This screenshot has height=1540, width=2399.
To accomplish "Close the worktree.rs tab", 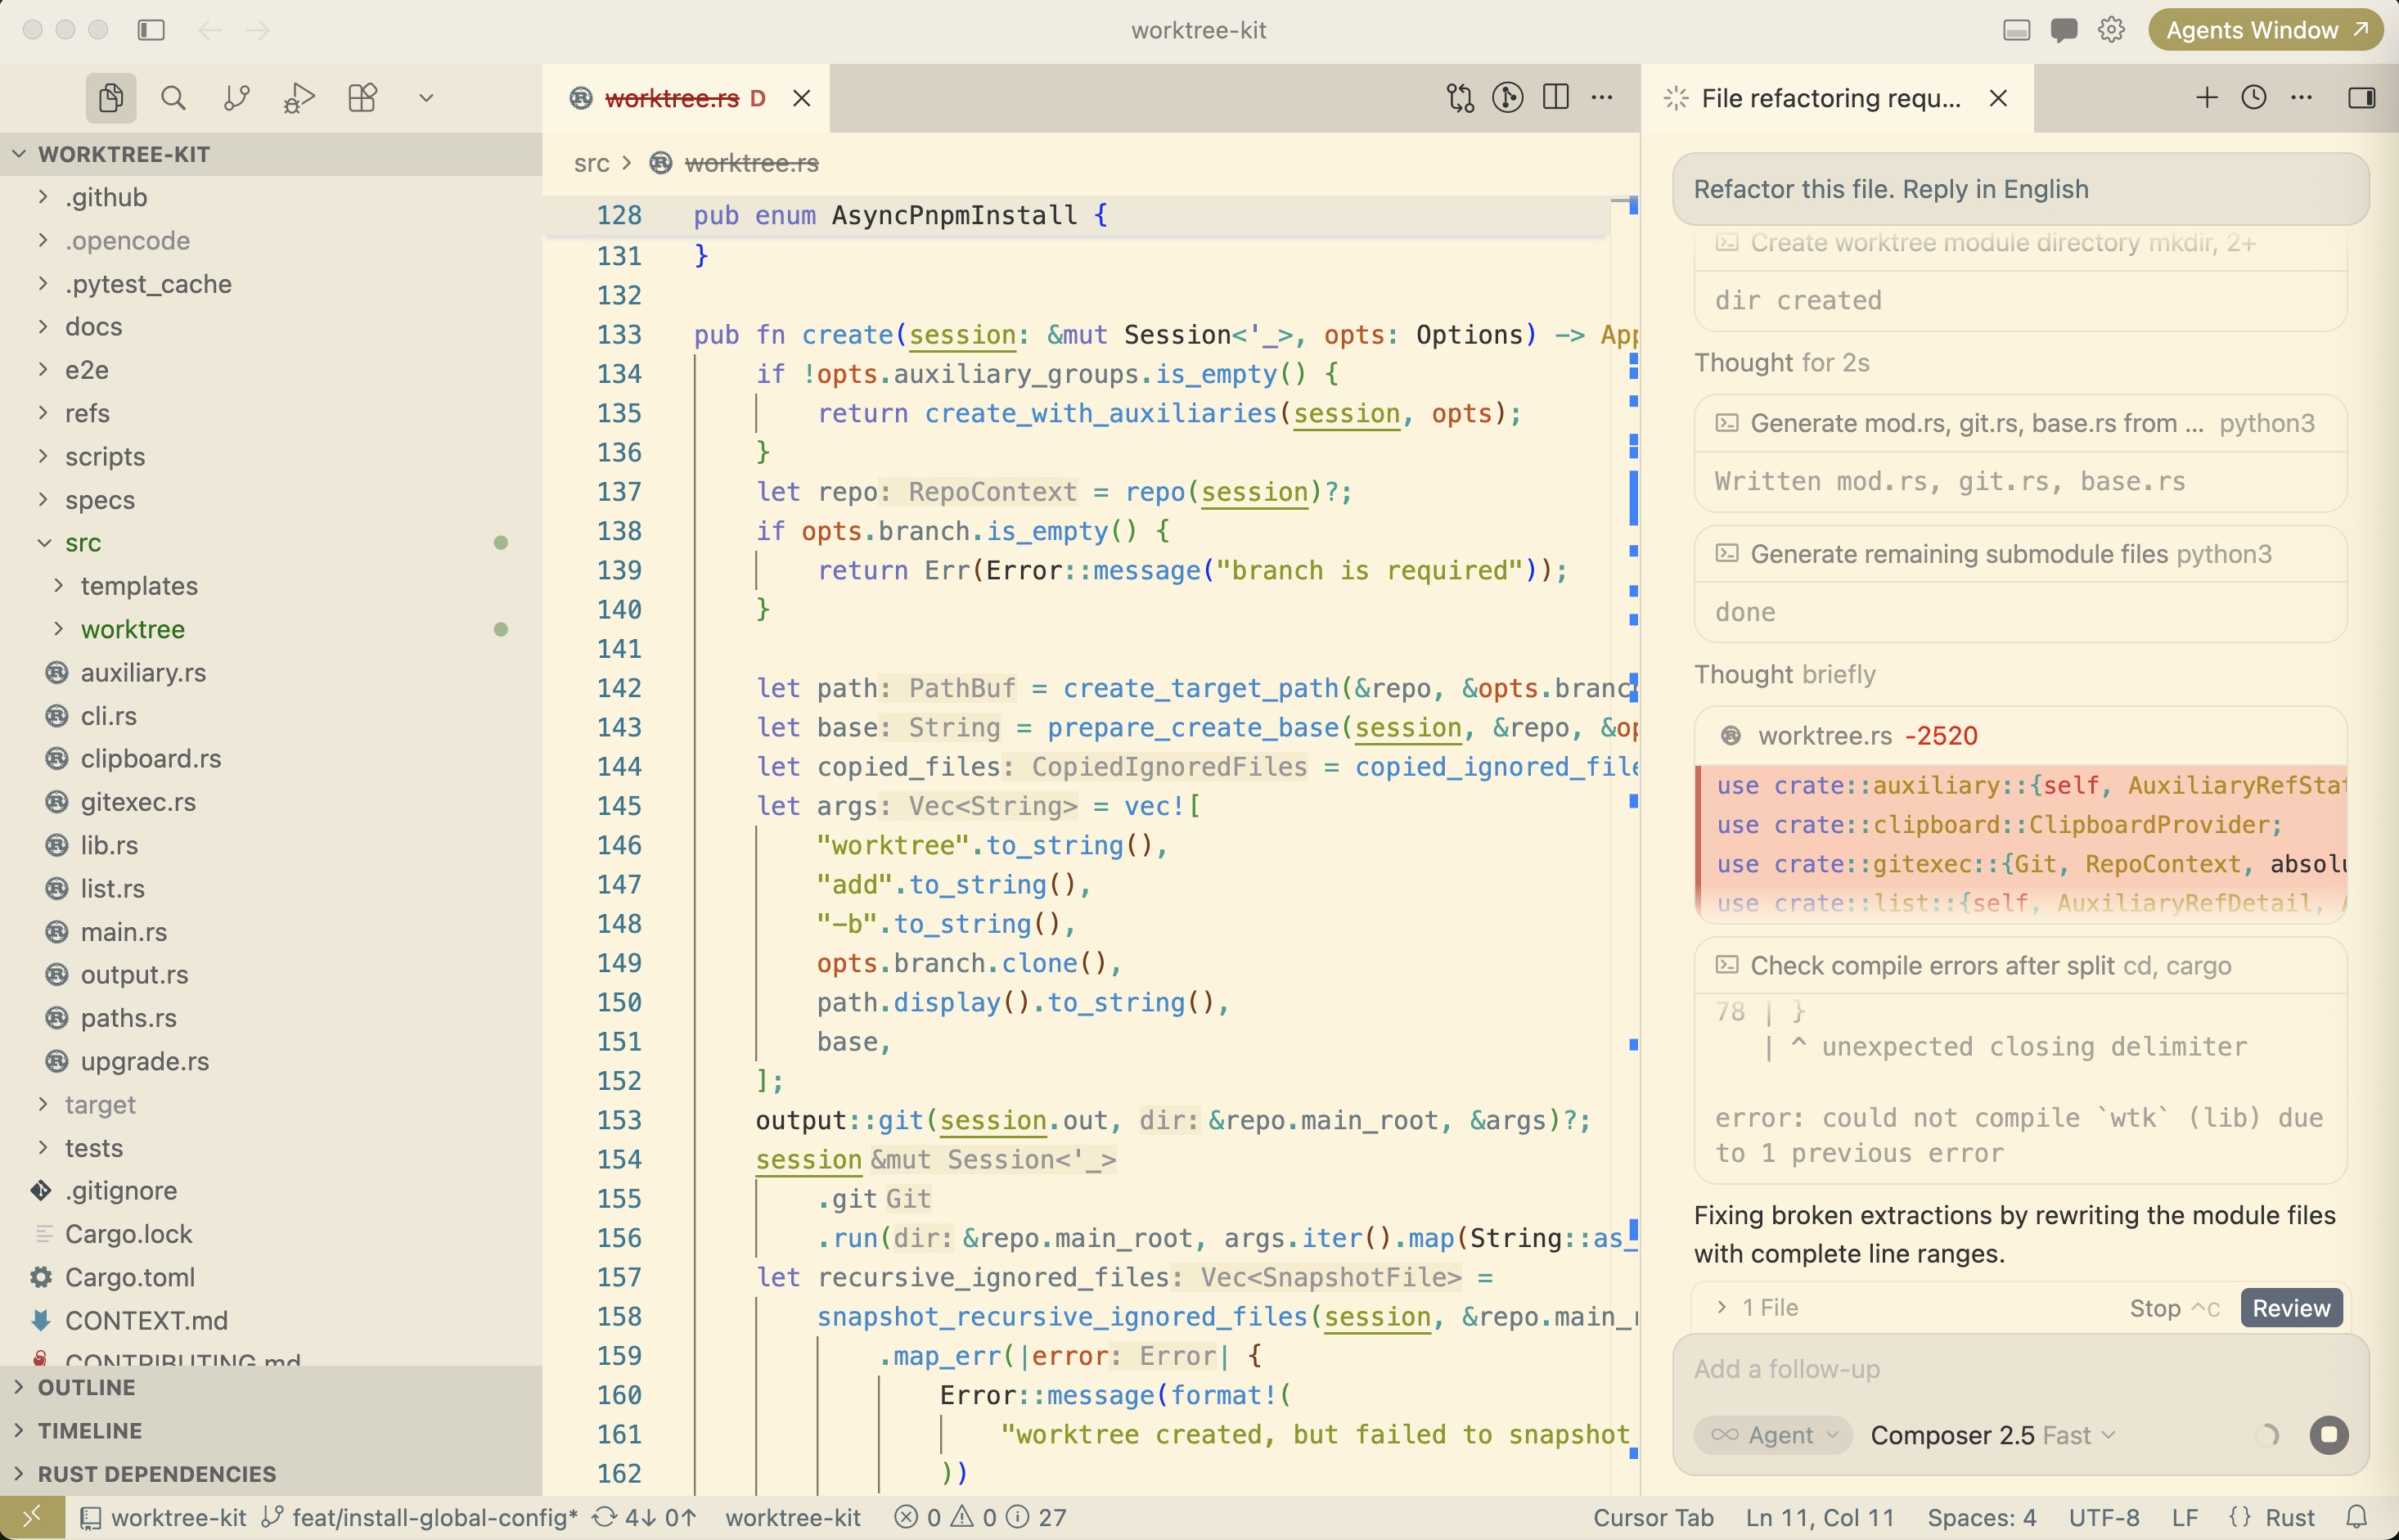I will click(802, 98).
